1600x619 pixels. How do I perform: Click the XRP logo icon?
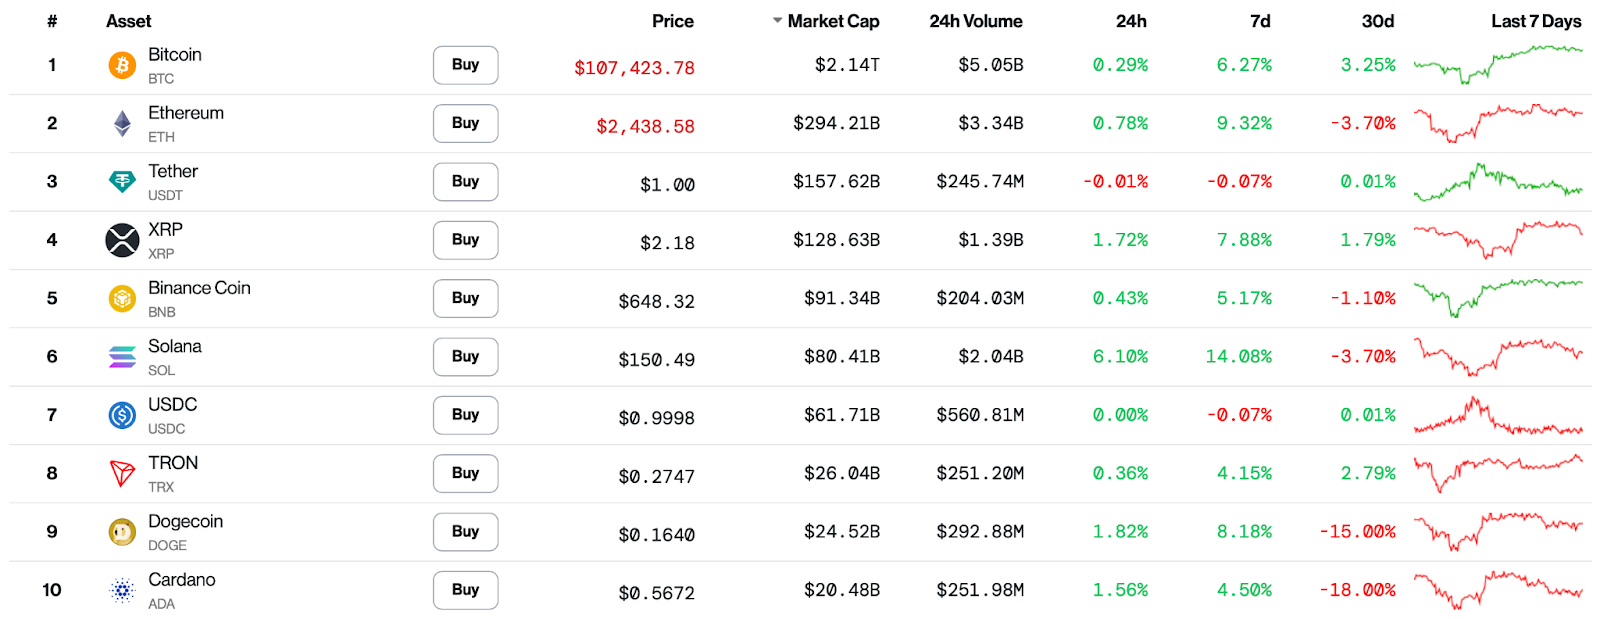[x=122, y=240]
